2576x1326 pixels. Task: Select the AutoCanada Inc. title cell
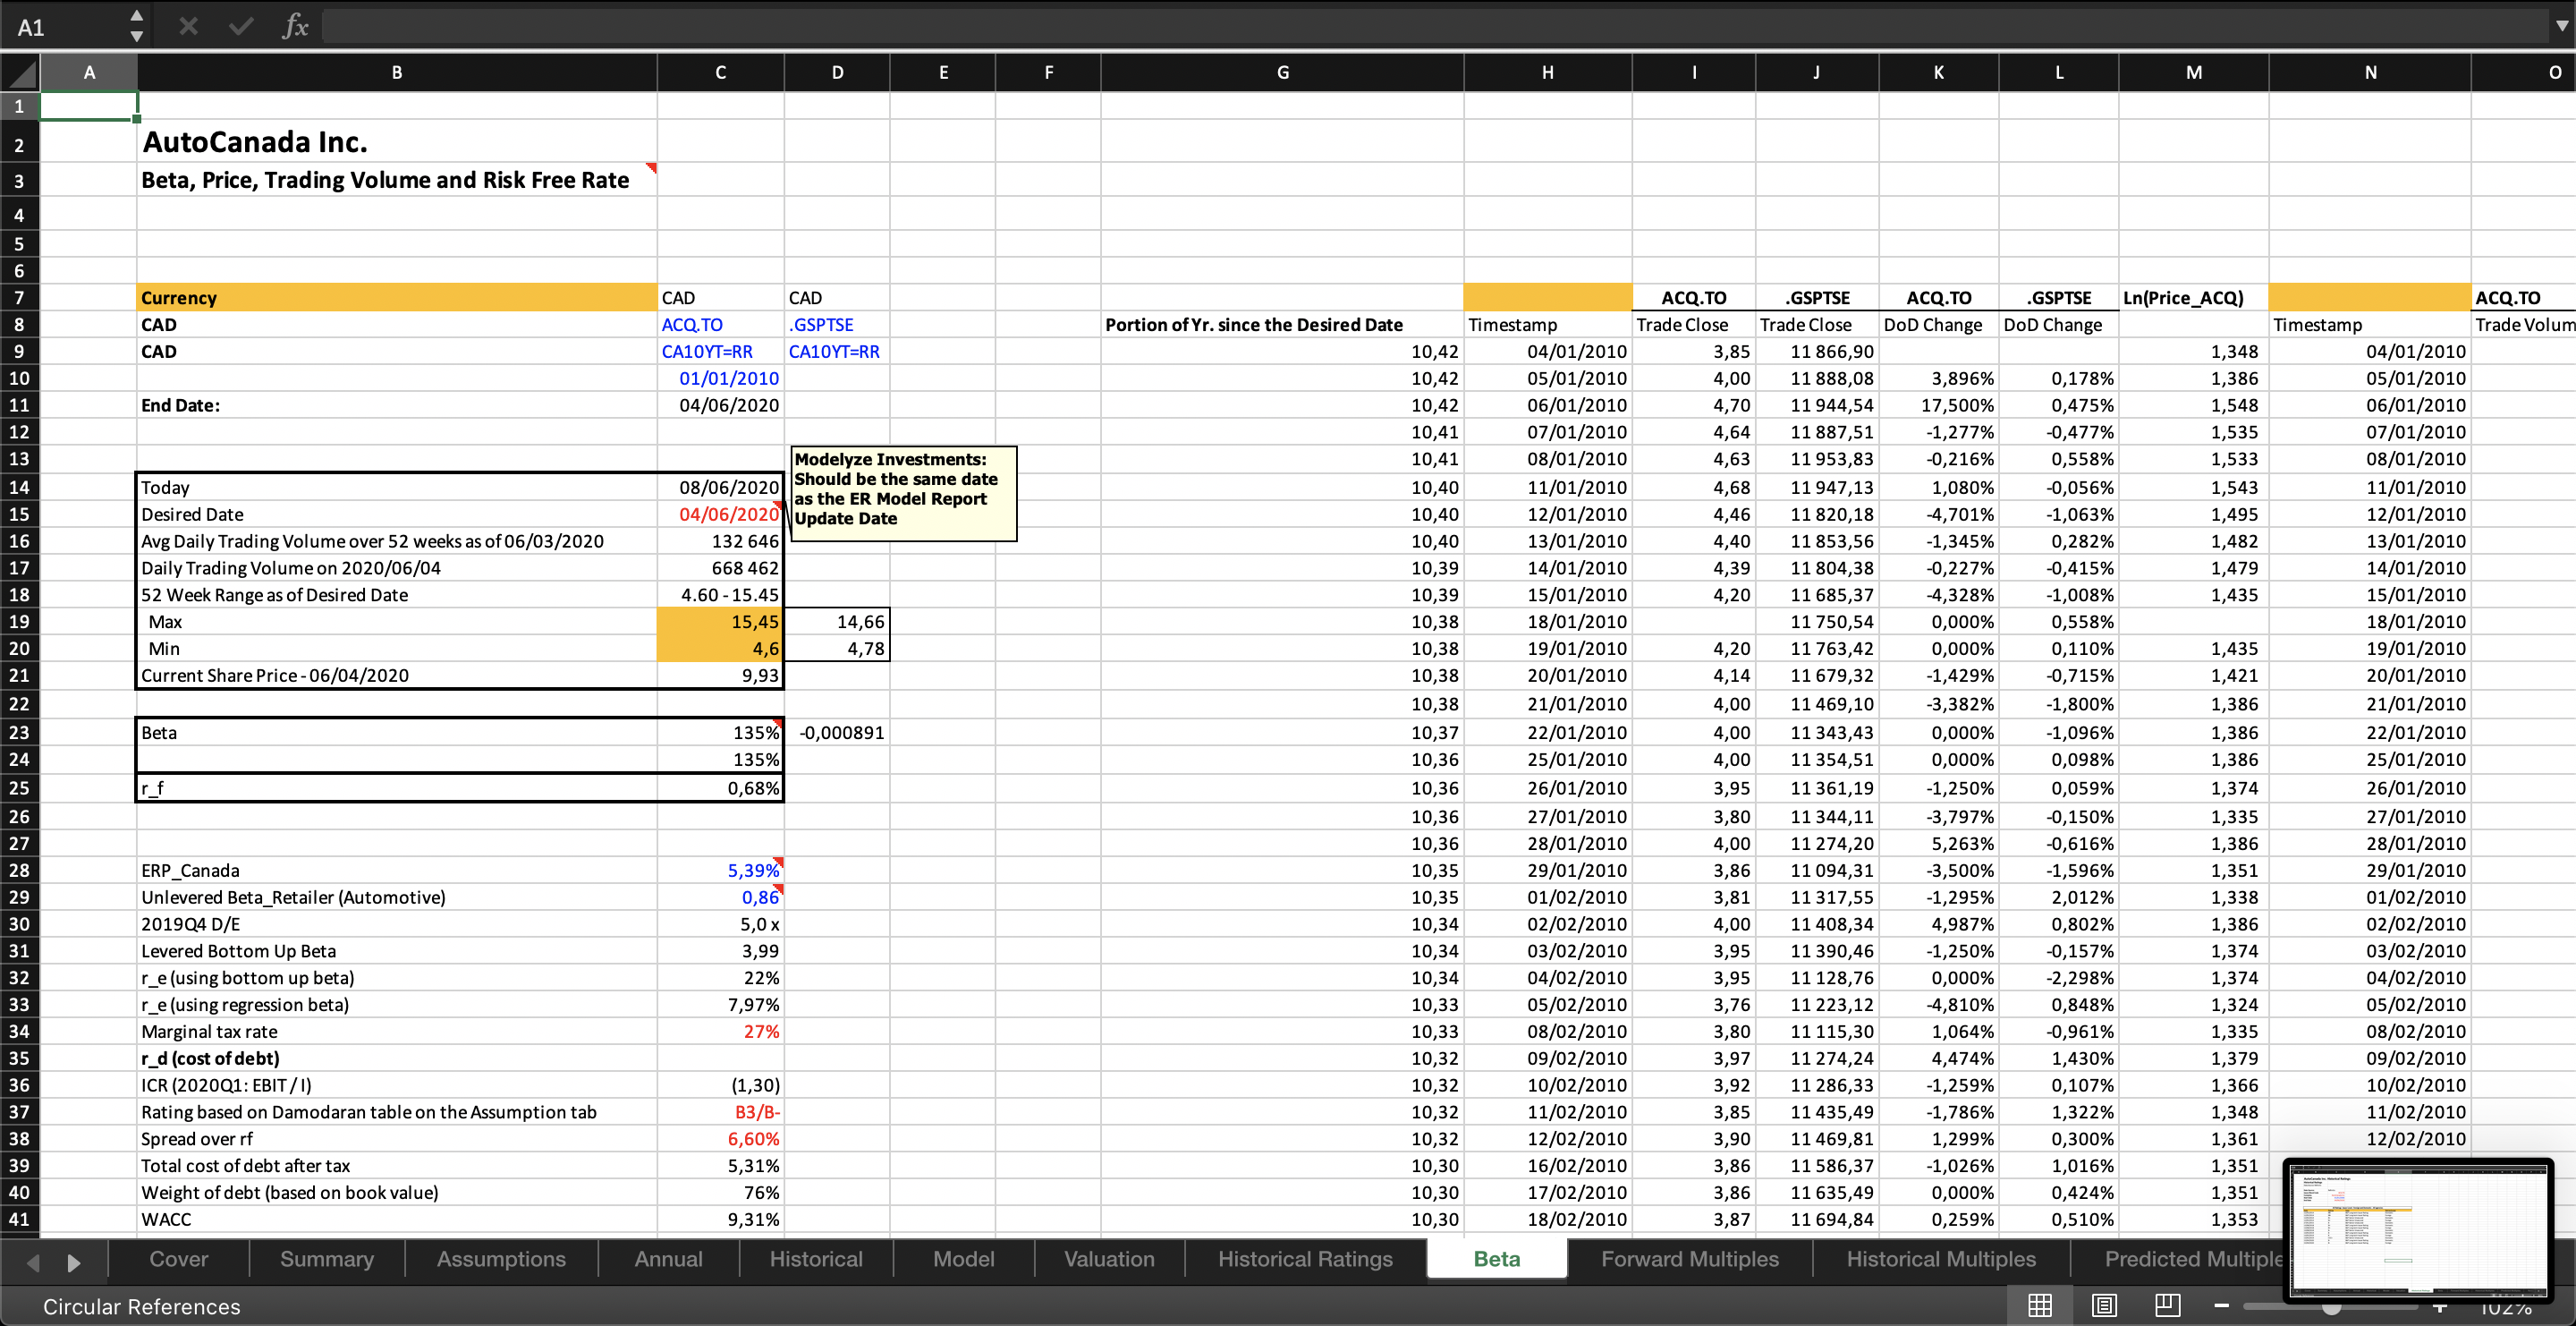397,142
